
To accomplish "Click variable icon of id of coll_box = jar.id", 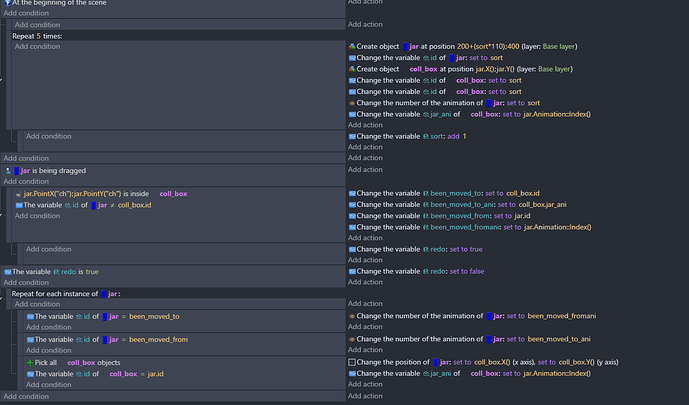I will [30, 374].
